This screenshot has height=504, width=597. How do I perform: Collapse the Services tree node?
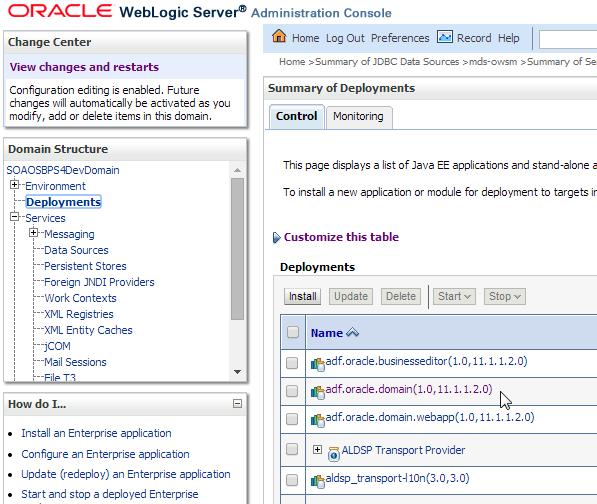click(14, 217)
